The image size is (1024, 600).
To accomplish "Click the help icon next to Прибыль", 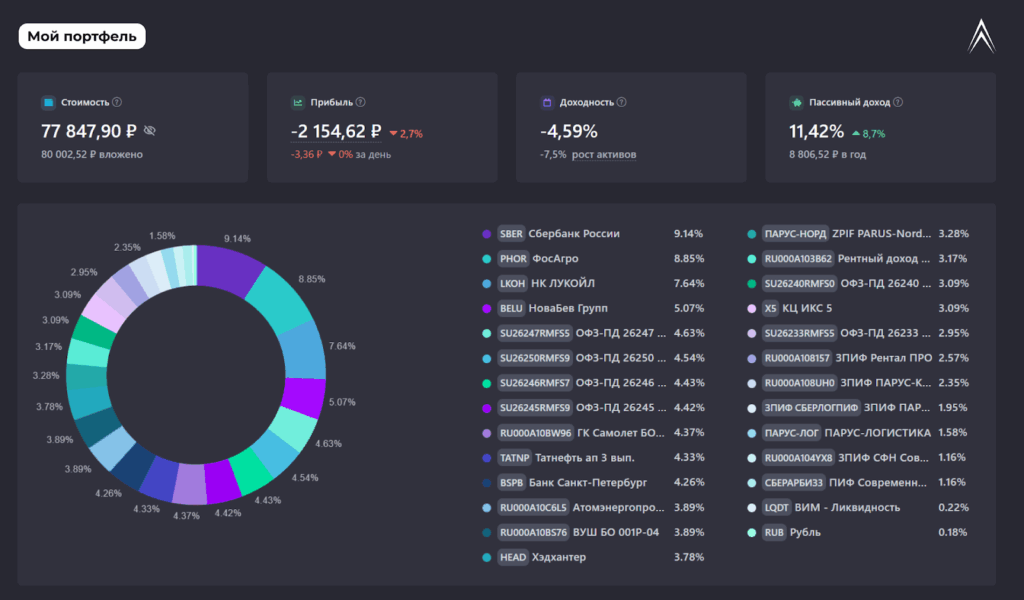I will [360, 103].
